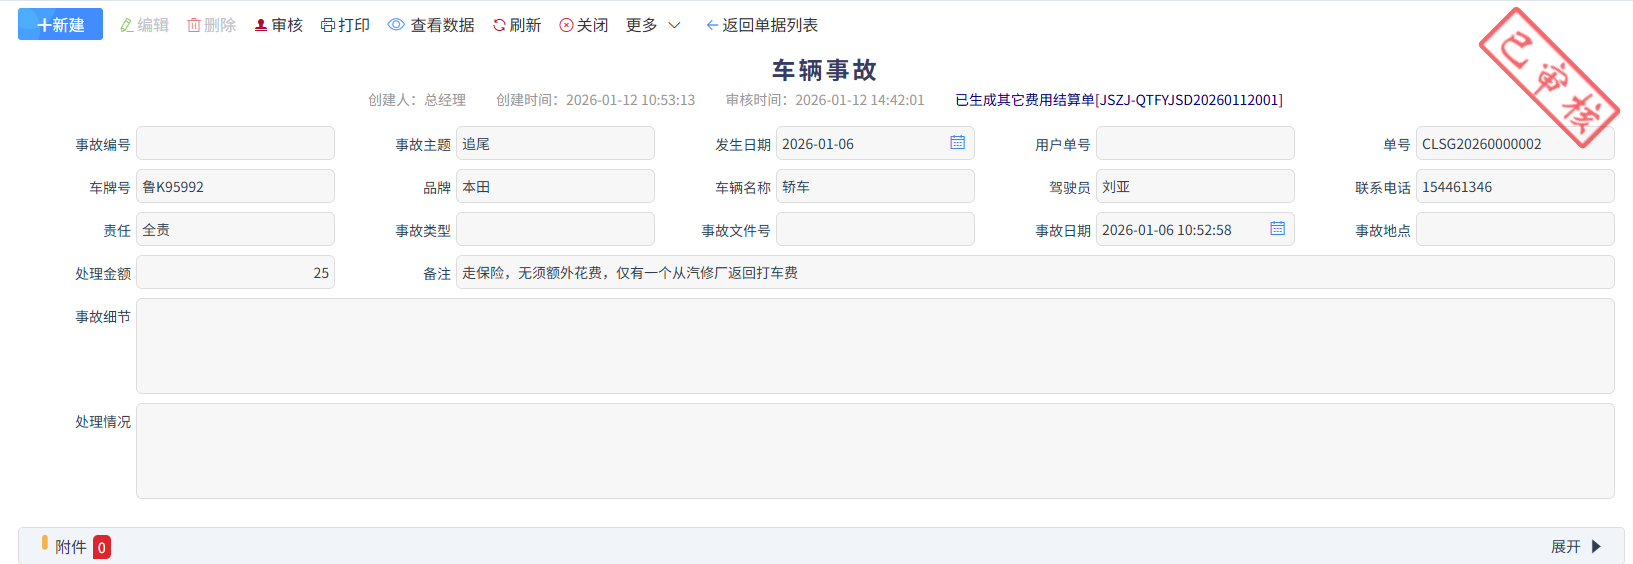Click the 编辑 toolbar item

pyautogui.click(x=144, y=25)
